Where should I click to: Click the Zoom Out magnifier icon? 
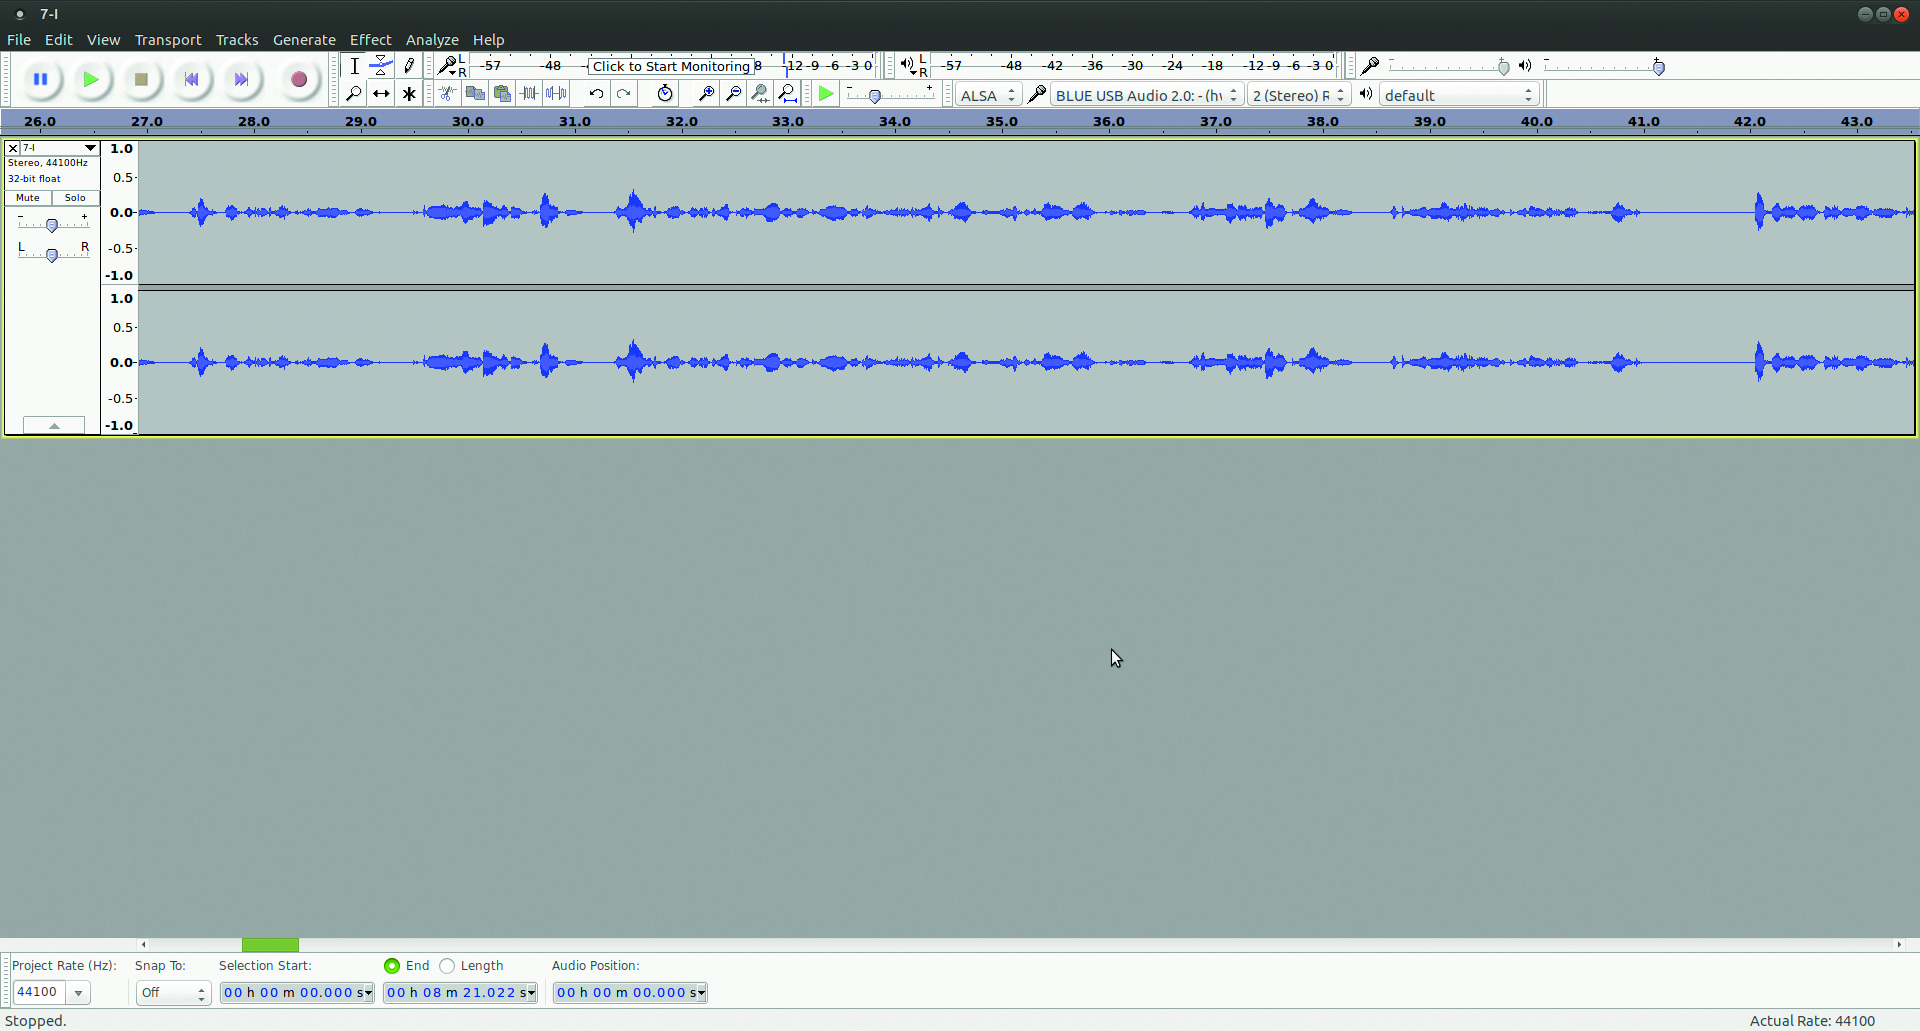point(733,94)
